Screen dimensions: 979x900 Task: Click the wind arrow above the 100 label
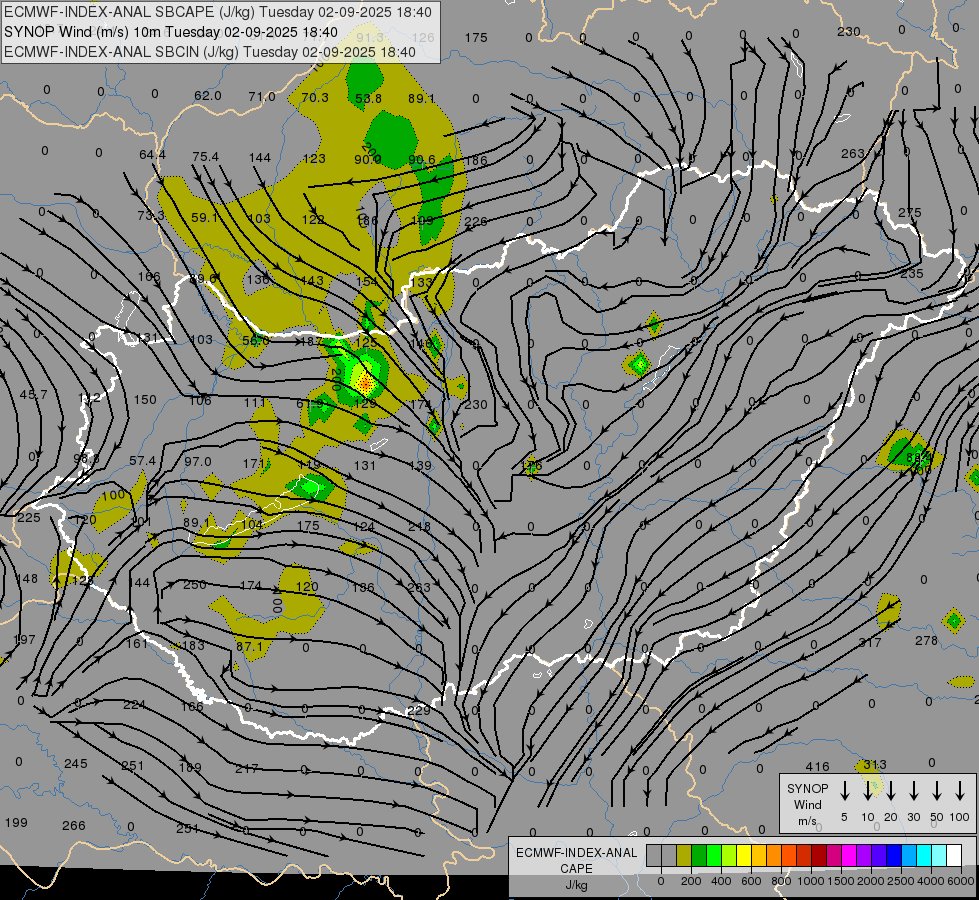pyautogui.click(x=960, y=791)
